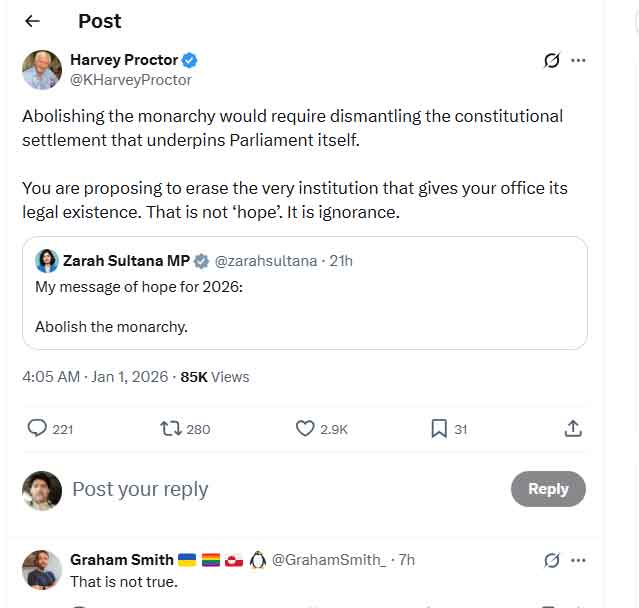Click Grok icon on Harvey Proctor's post

551,60
